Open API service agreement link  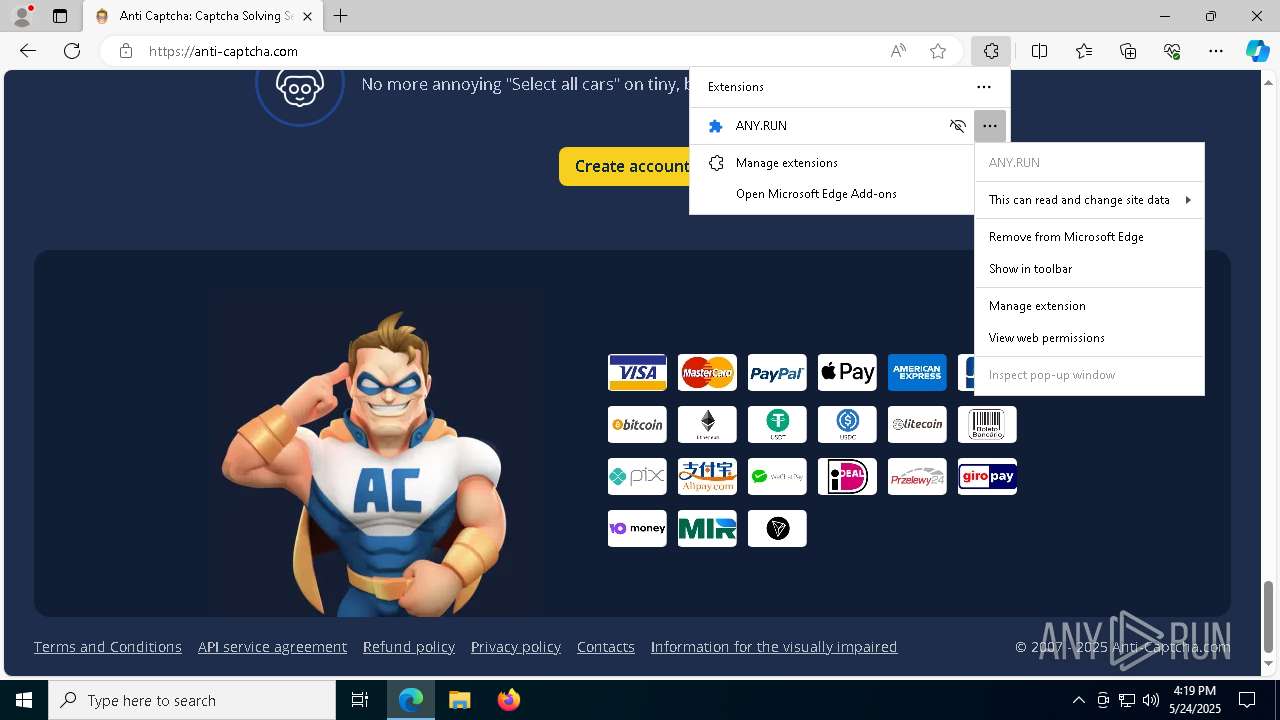click(x=272, y=647)
